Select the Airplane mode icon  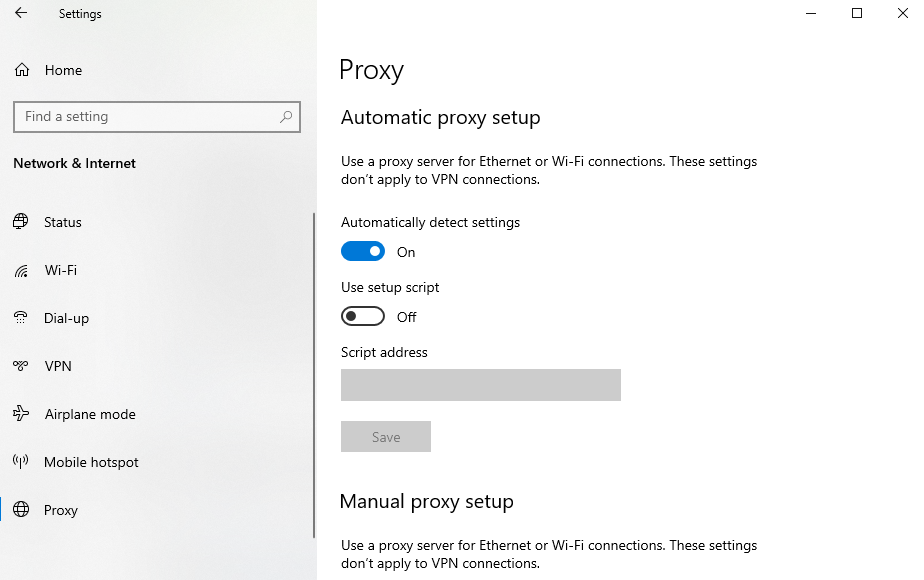[21, 414]
